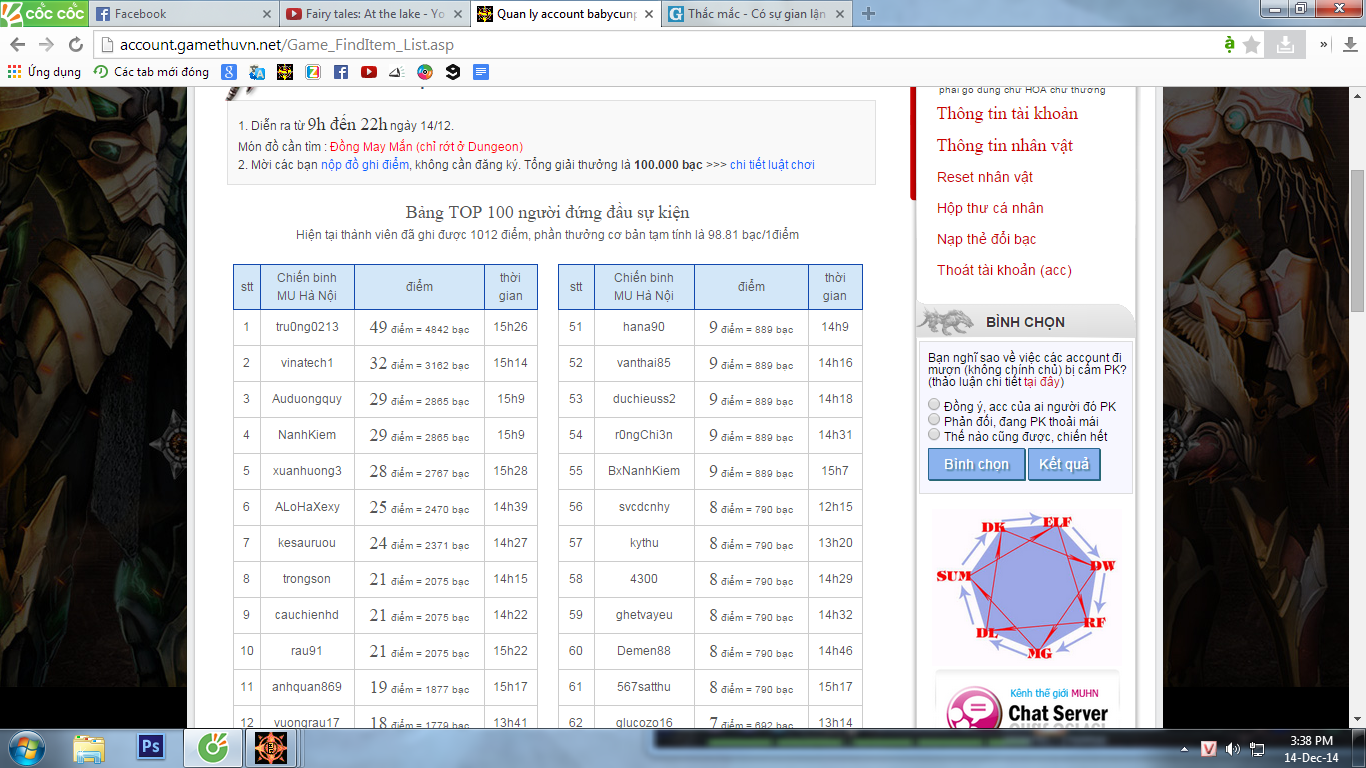The image size is (1366, 768).
Task: Open a new tab with the plus button
Action: pos(868,13)
